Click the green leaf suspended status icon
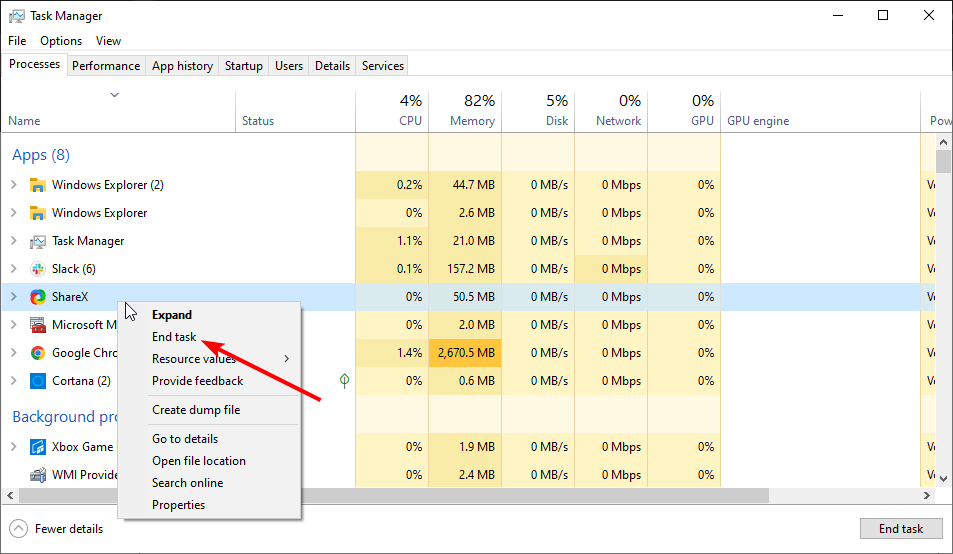This screenshot has width=953, height=554. [345, 381]
